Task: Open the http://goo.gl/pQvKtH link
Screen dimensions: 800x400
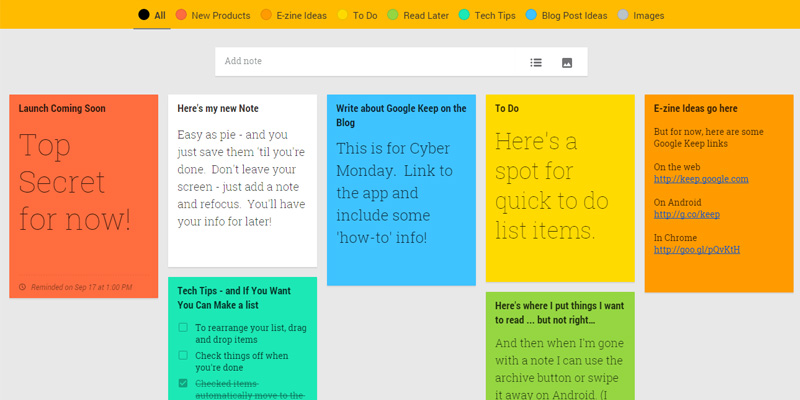Action: pos(697,249)
